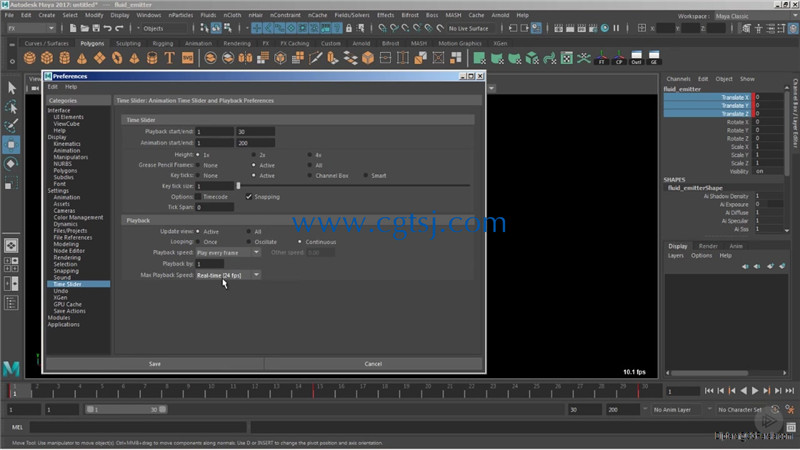The height and width of the screenshot is (450, 800).
Task: Set Looping to Oscillate
Action: [248, 242]
